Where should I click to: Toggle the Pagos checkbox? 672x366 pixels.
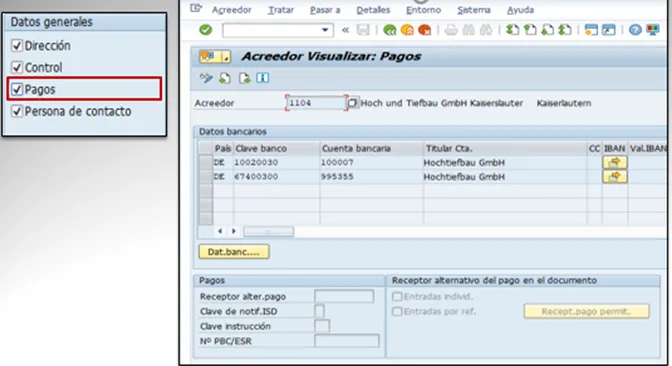pyautogui.click(x=17, y=89)
